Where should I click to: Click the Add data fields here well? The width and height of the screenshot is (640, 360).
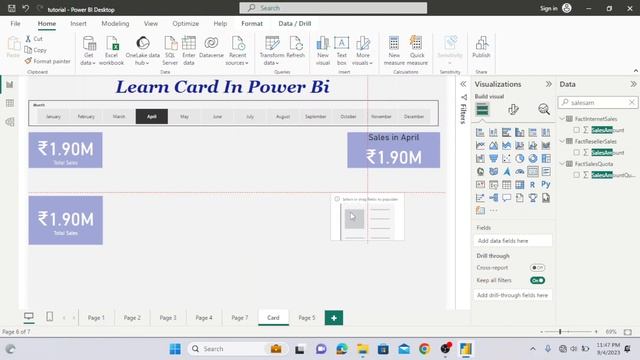(x=513, y=241)
